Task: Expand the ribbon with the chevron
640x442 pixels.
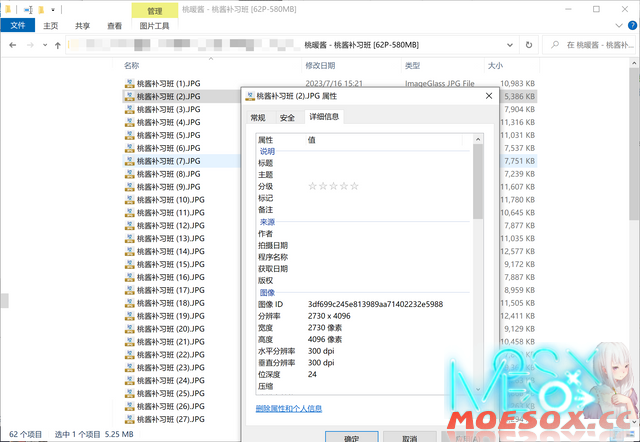Action: (619, 25)
